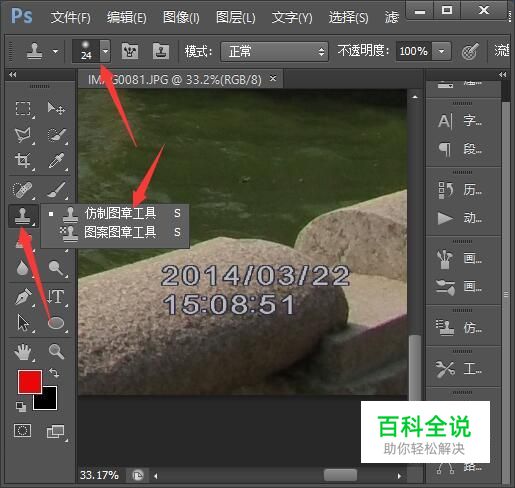Image resolution: width=515 pixels, height=488 pixels.
Task: Select the Path Selection arrow tool
Action: (23, 323)
